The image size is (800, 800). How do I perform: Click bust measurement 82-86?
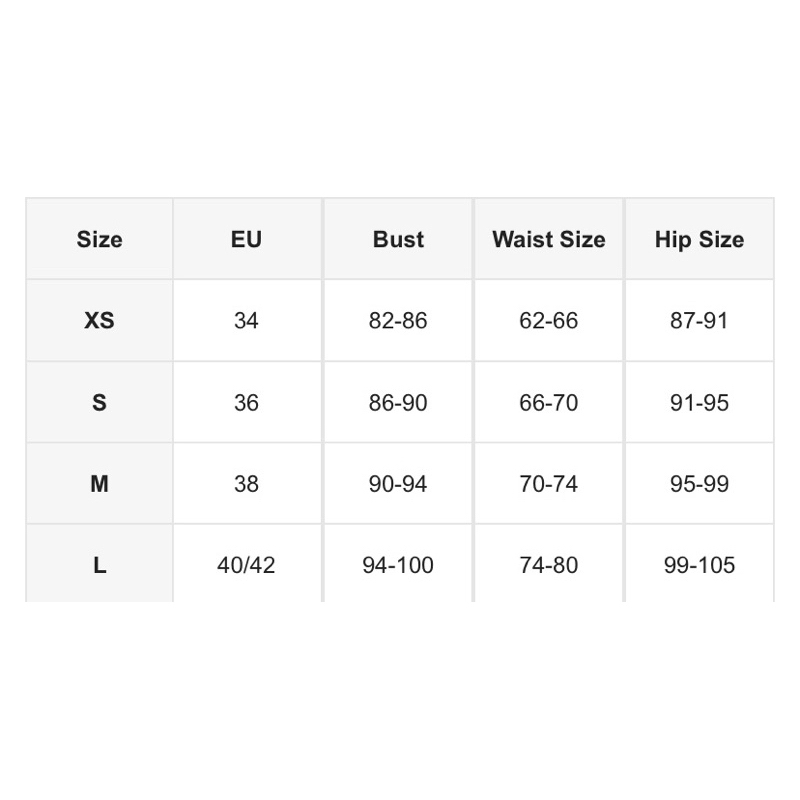(398, 320)
